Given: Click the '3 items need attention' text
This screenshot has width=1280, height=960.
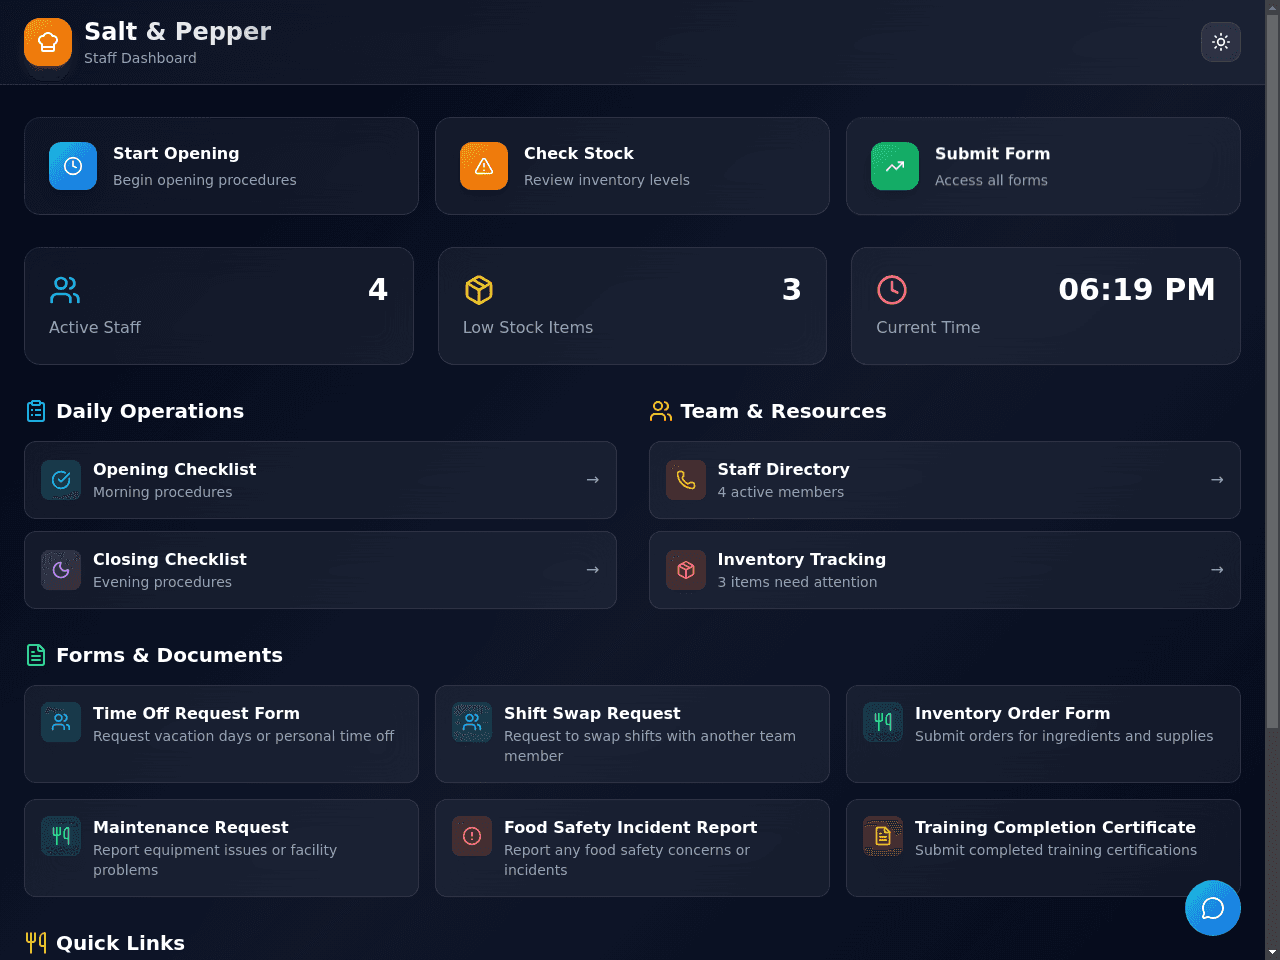Looking at the screenshot, I should pyautogui.click(x=797, y=582).
